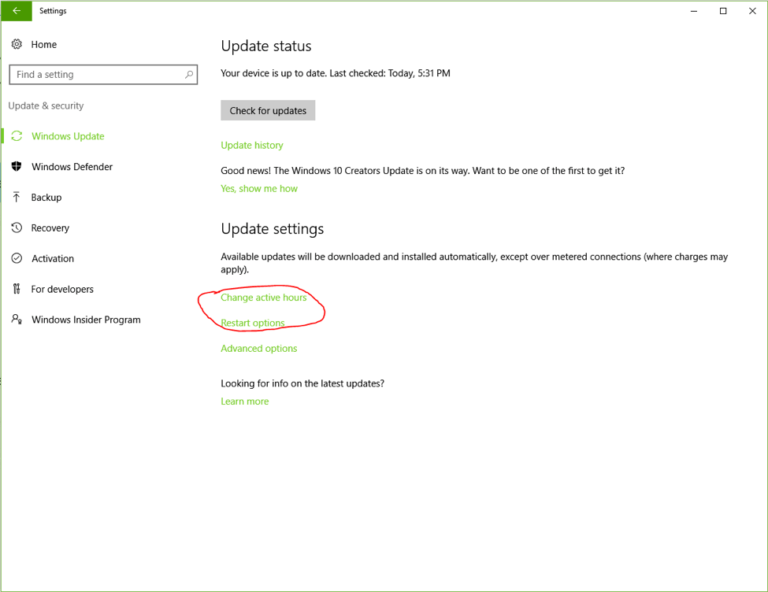This screenshot has height=592, width=768.
Task: Click the back arrow in the title bar
Action: [x=17, y=11]
